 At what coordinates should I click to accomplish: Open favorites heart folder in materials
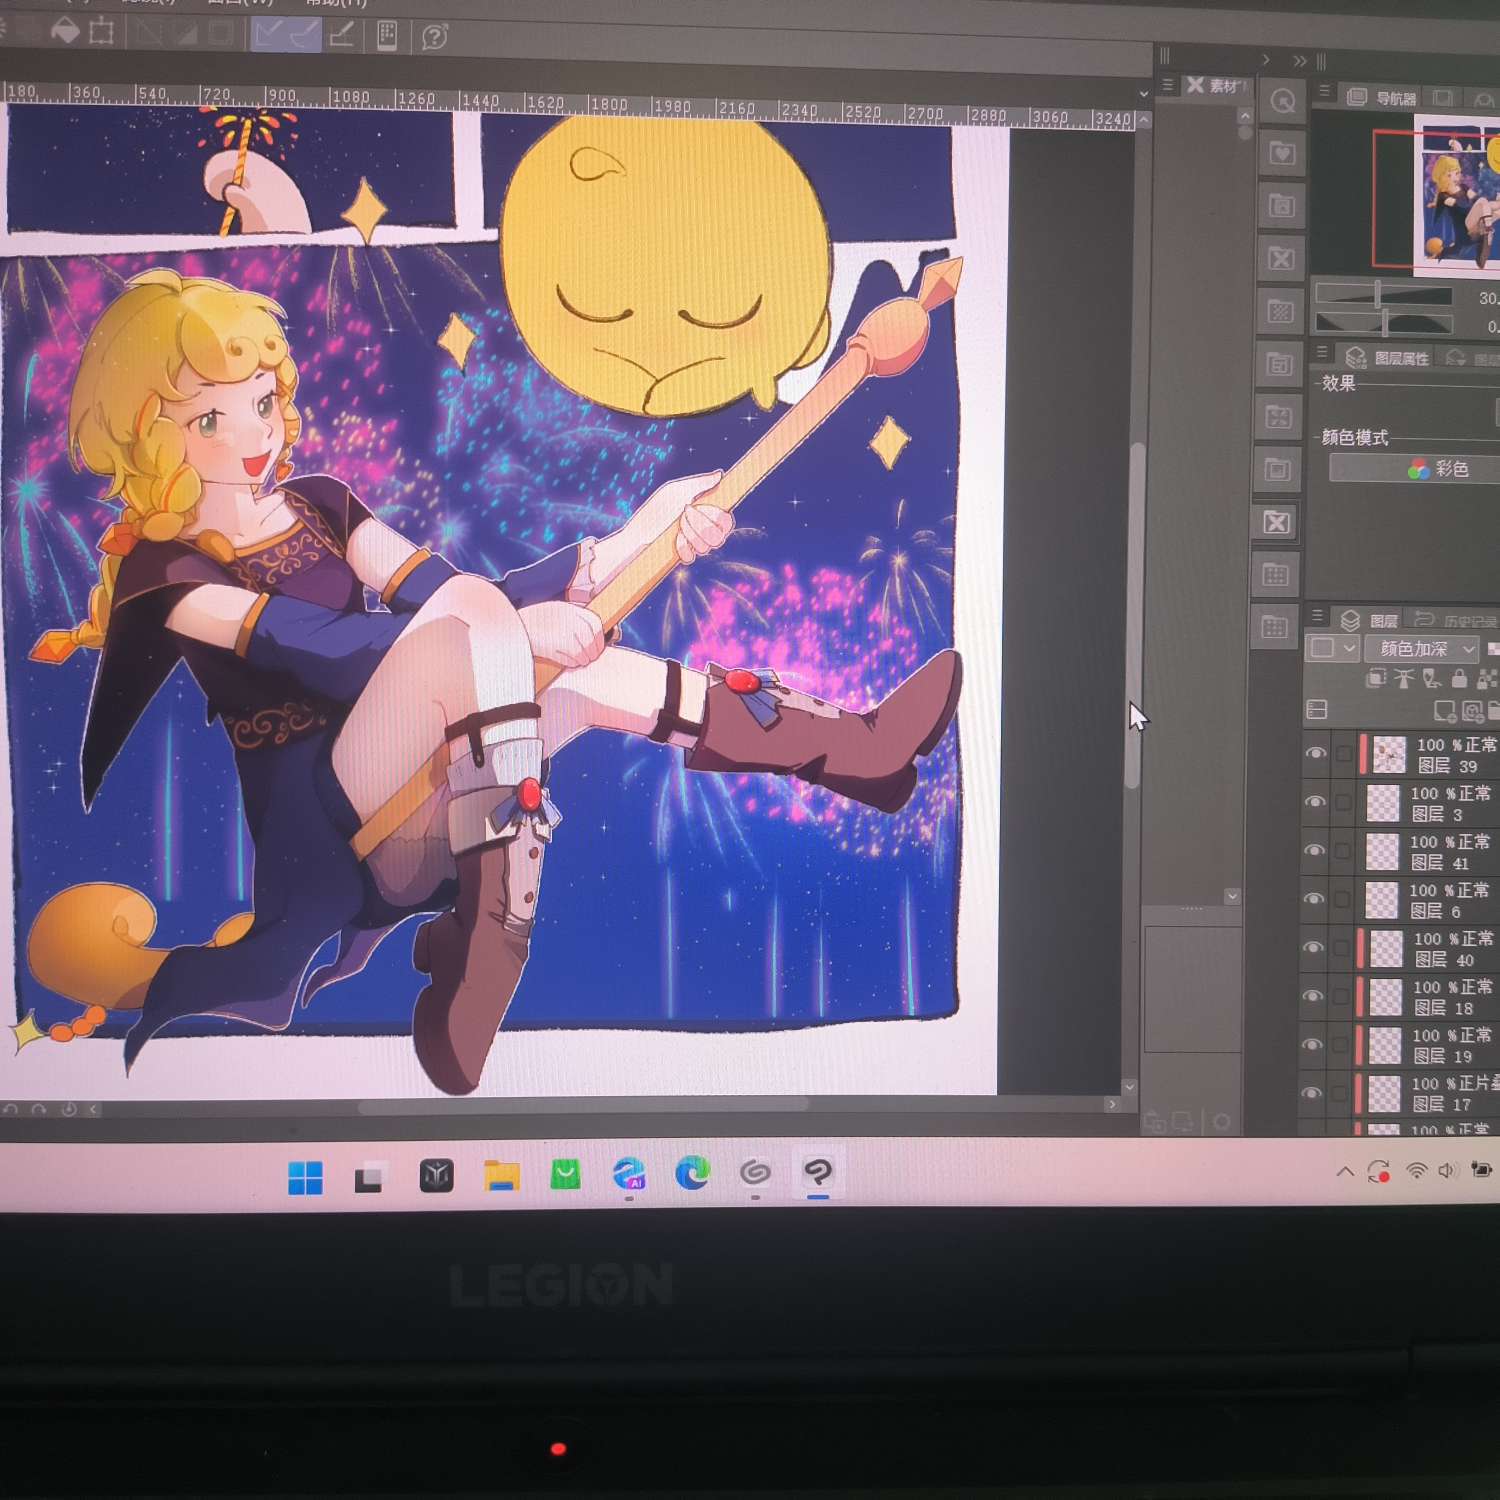(1281, 154)
